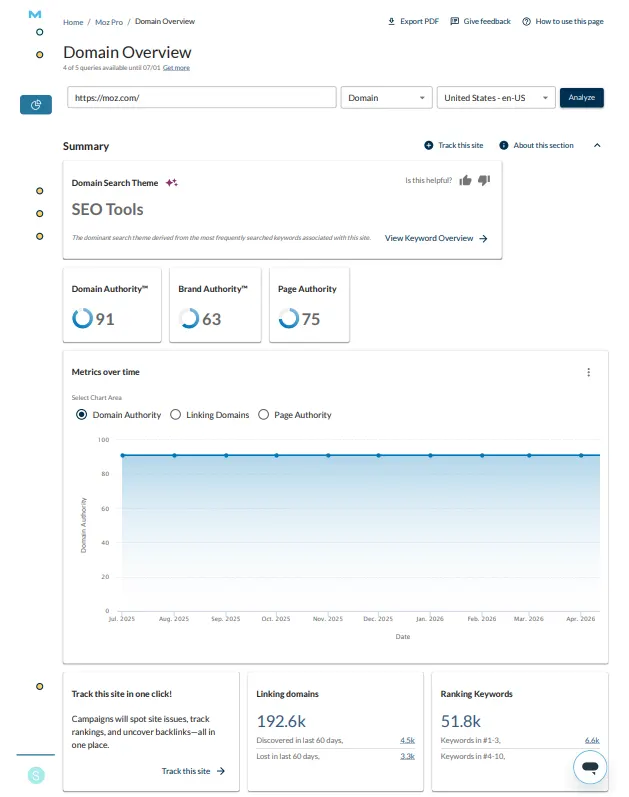Open the 6.6k keywords in #1-3 link
The image size is (629, 797).
[x=592, y=740]
